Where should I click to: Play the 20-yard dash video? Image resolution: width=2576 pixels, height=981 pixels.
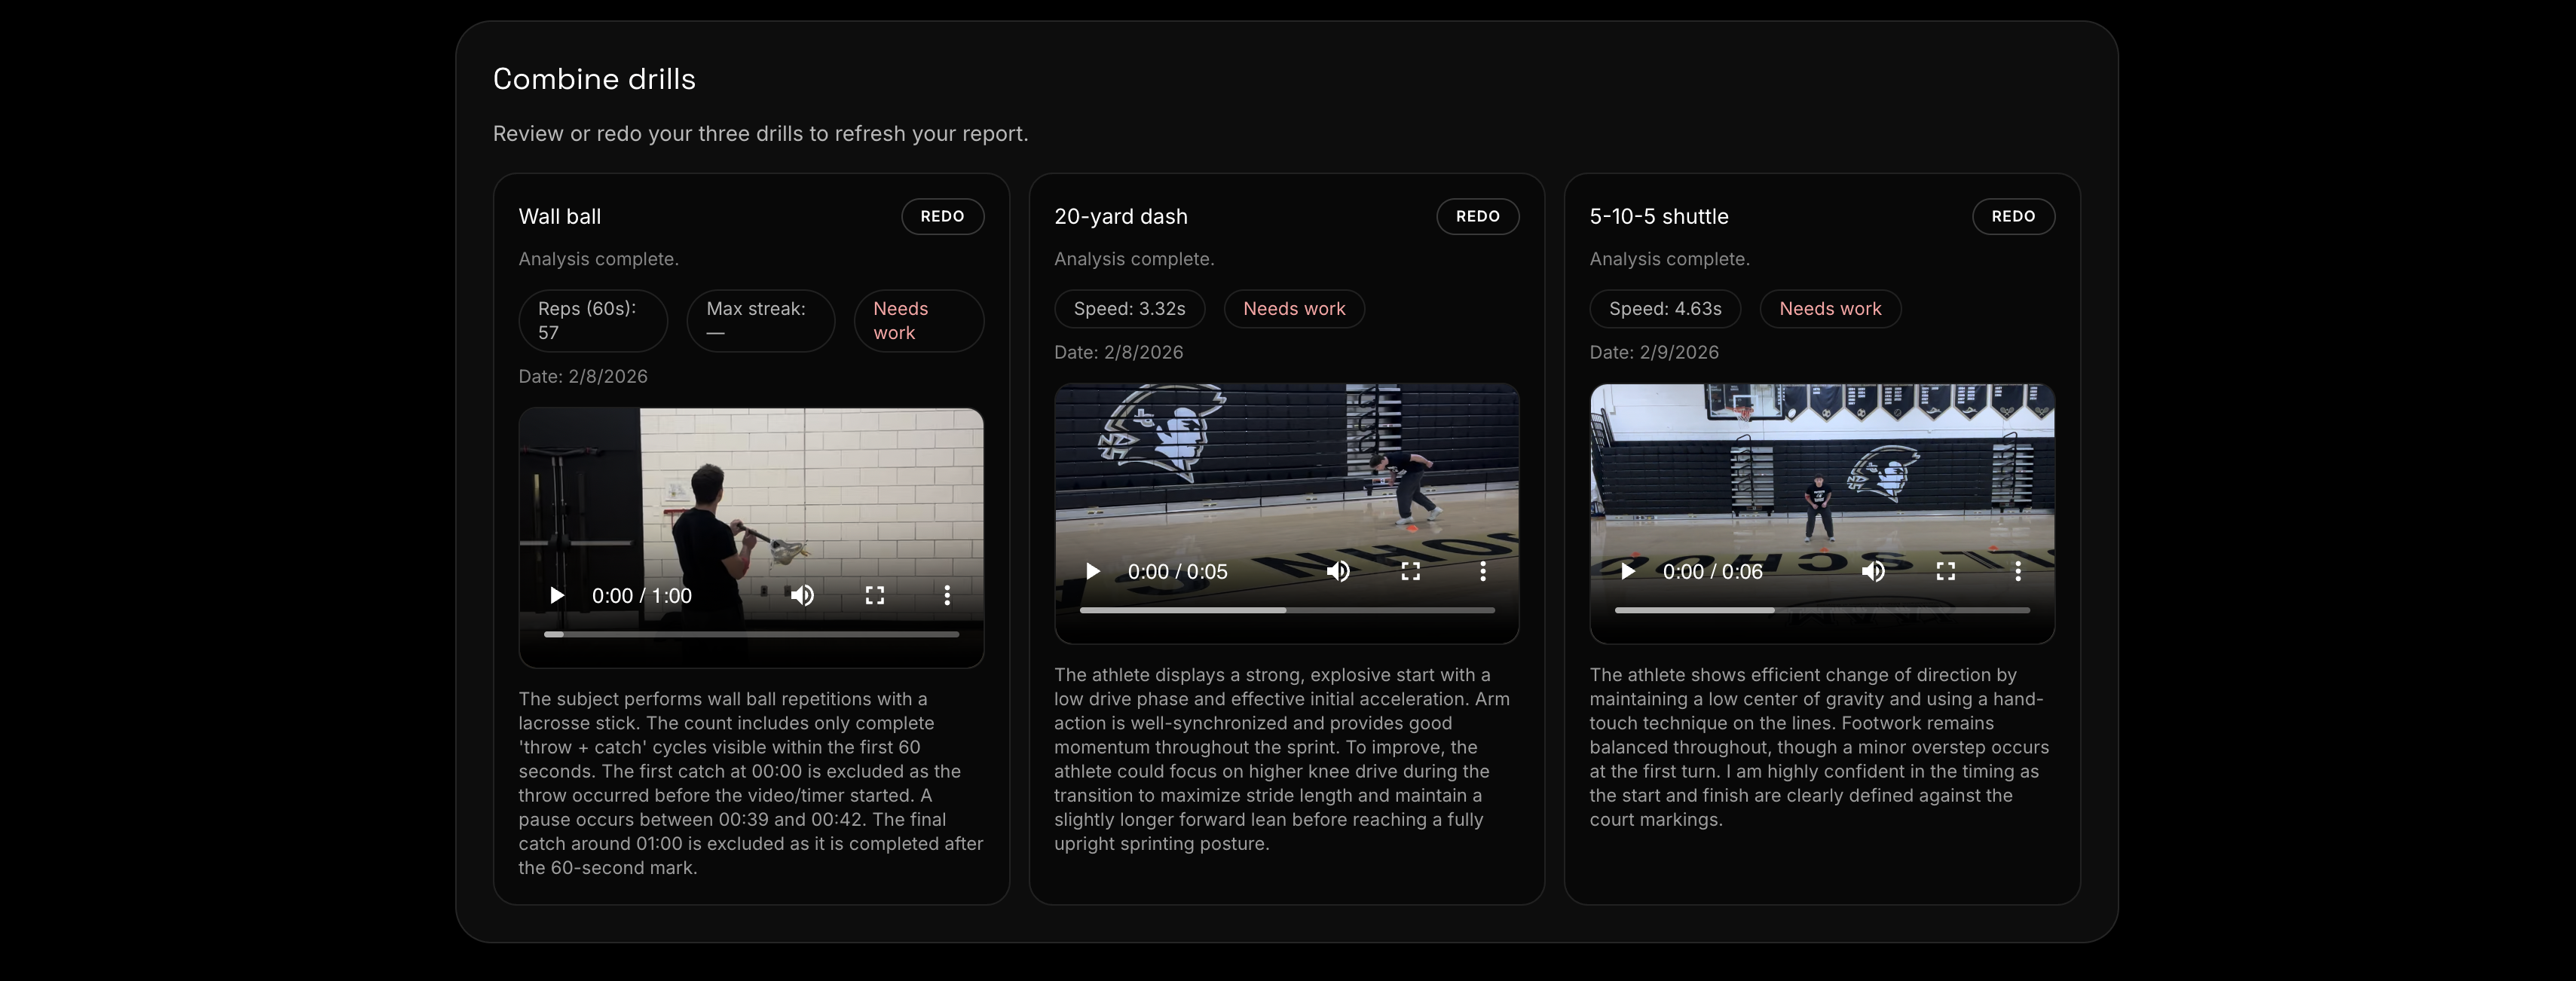click(x=1093, y=572)
